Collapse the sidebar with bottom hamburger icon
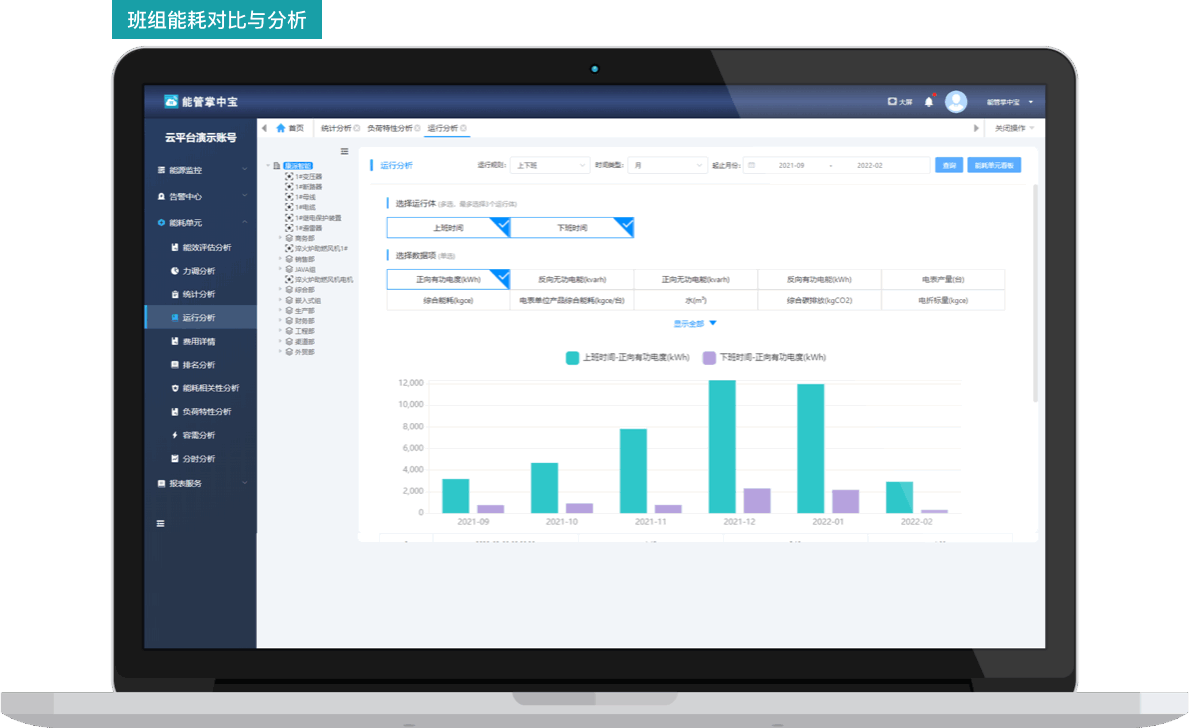The image size is (1189, 728). pyautogui.click(x=161, y=523)
